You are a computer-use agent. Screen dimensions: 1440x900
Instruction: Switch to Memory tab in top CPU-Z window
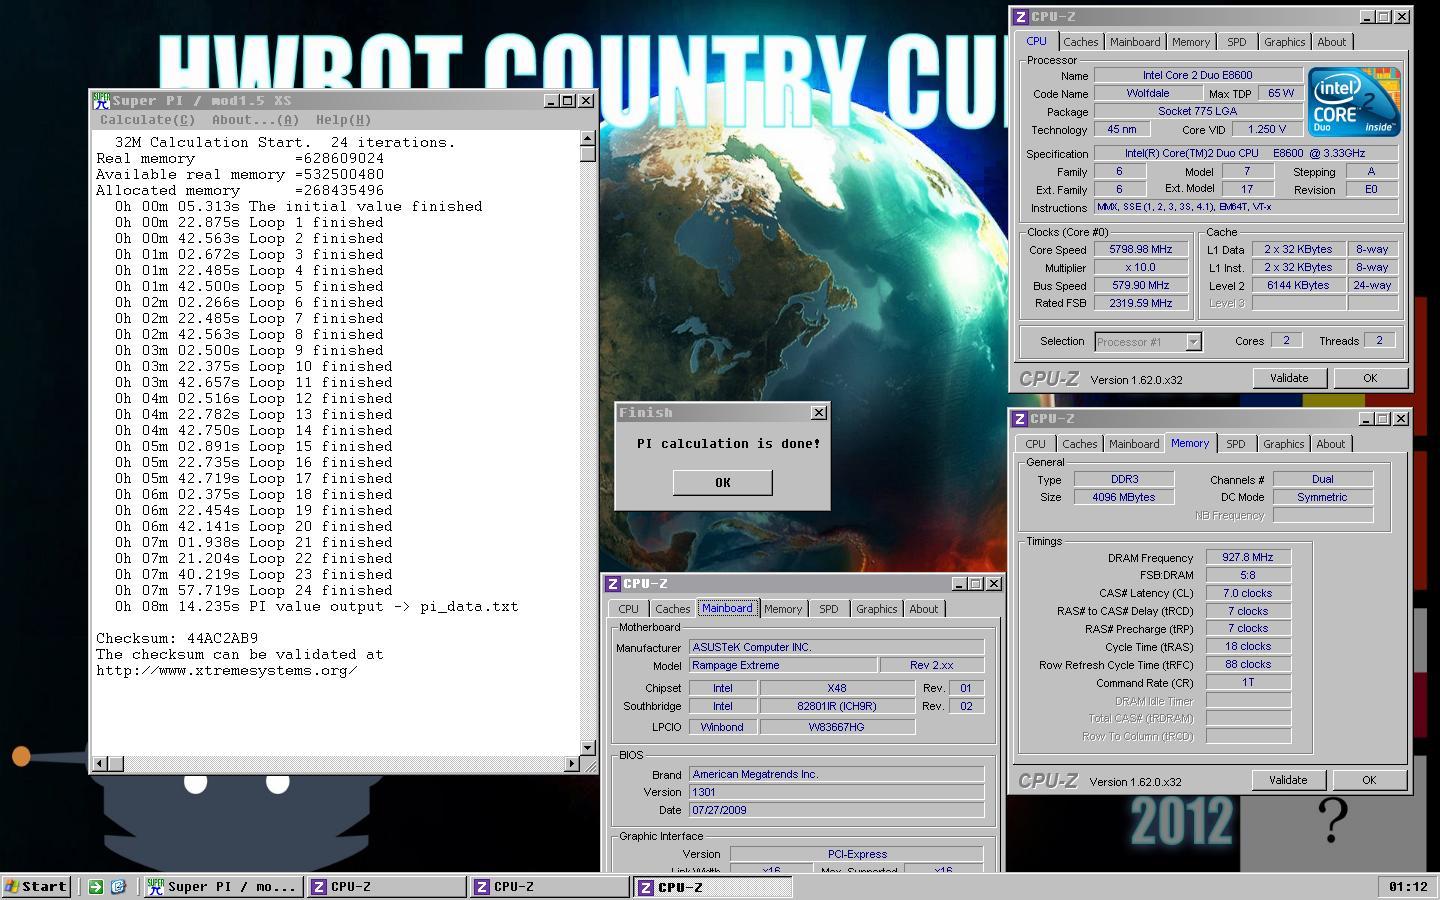1191,42
